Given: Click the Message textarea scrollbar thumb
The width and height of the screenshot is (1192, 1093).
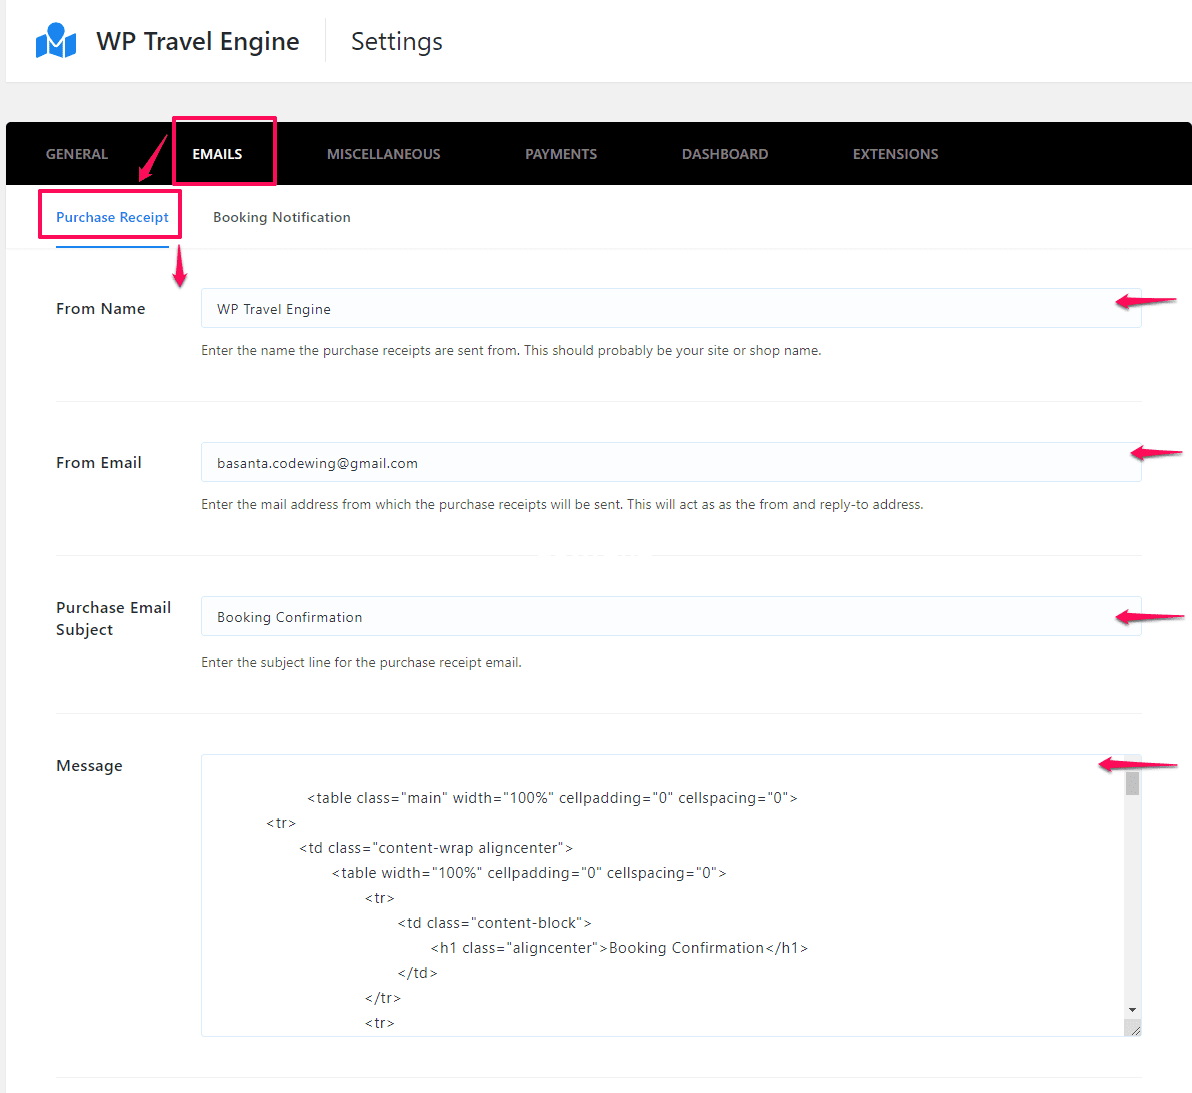Looking at the screenshot, I should (x=1133, y=783).
